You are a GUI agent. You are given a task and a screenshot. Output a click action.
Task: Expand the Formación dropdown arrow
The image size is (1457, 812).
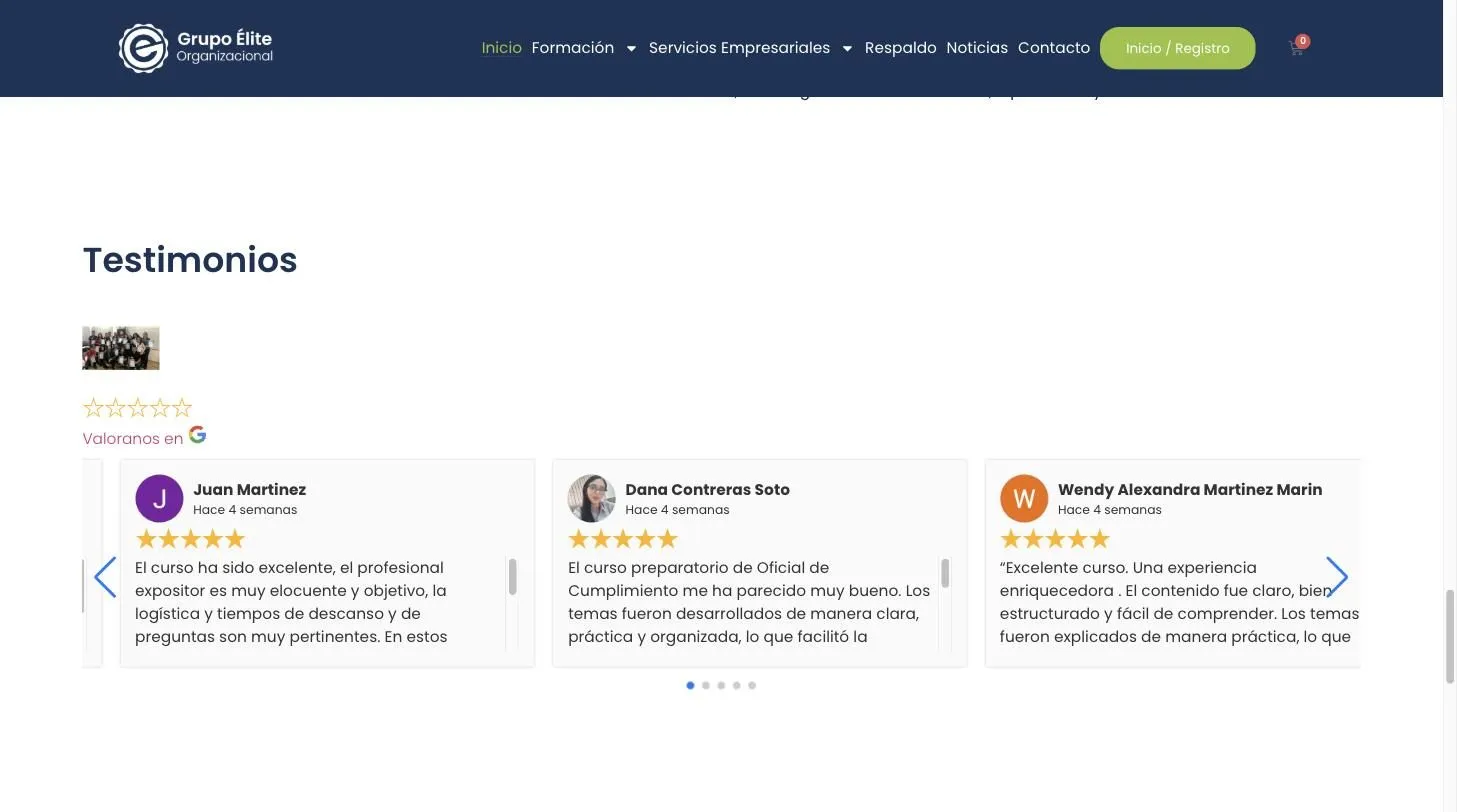631,48
